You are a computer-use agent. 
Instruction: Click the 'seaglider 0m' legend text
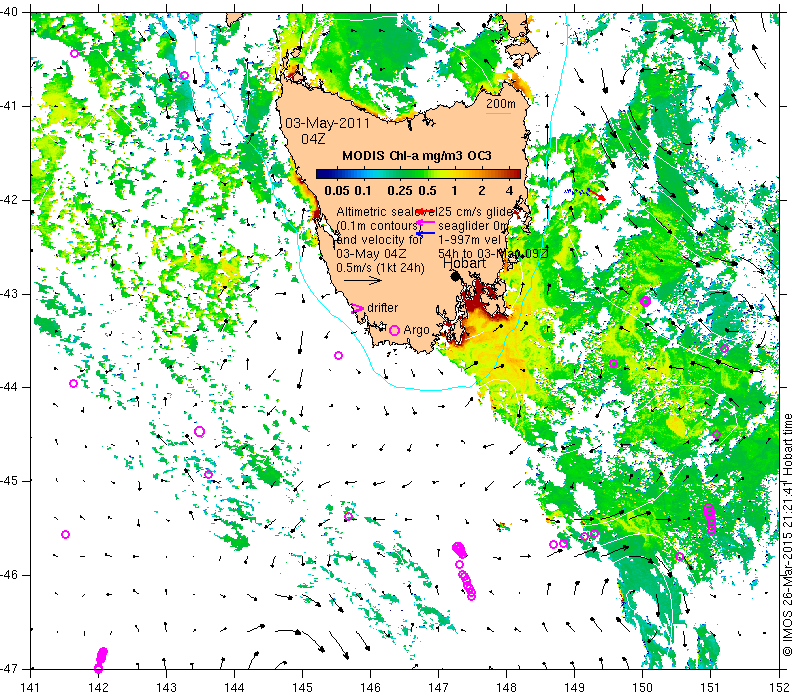(x=473, y=226)
